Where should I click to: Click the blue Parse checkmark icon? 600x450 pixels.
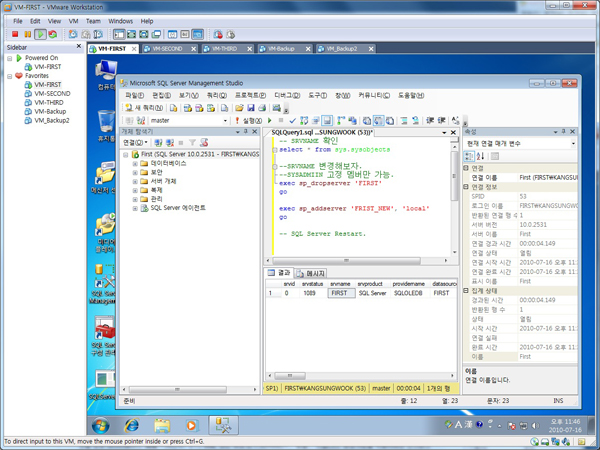(293, 121)
